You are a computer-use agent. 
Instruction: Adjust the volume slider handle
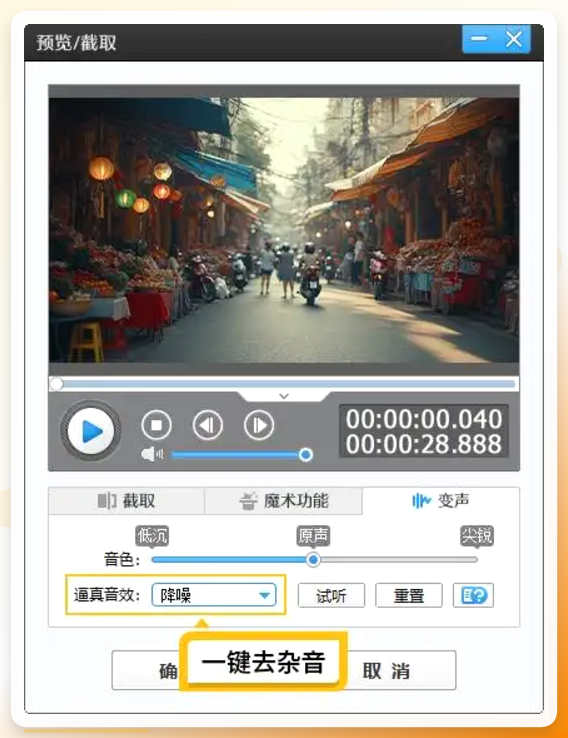305,455
